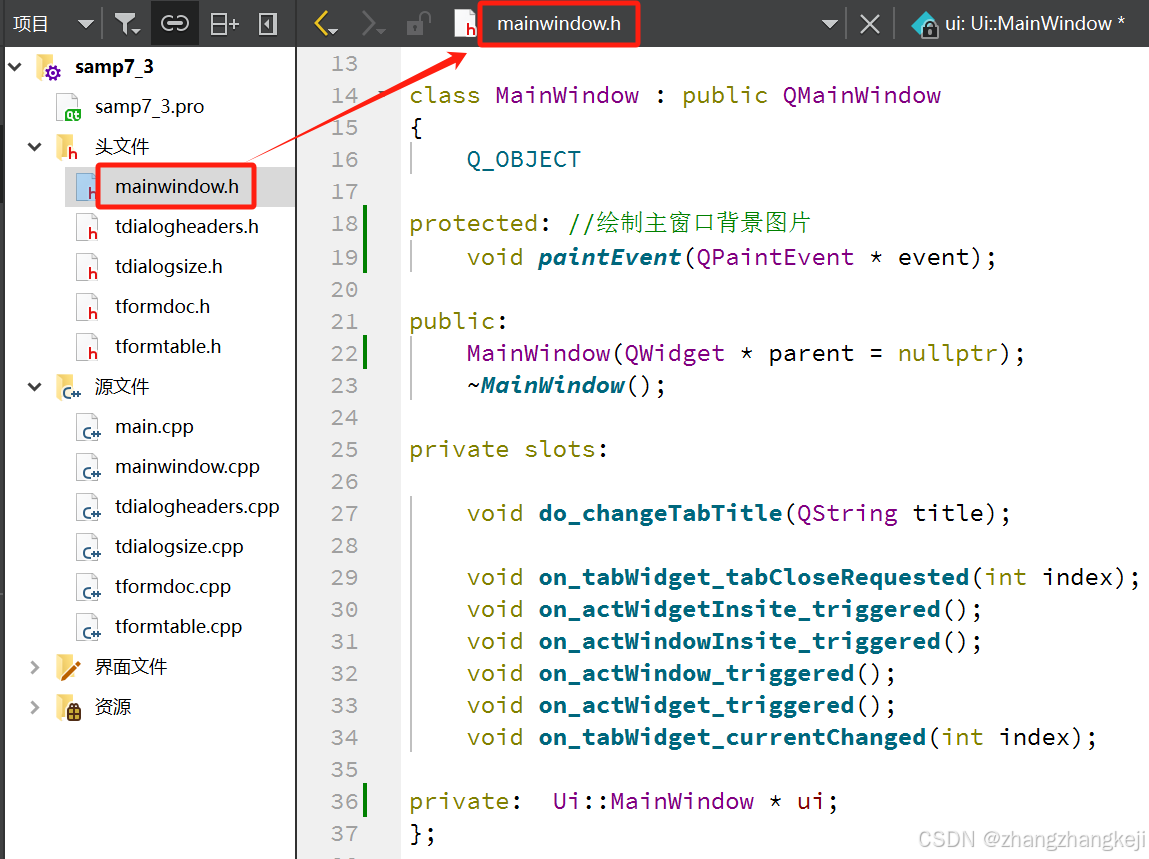Image resolution: width=1149 pixels, height=859 pixels.
Task: Open tdialogheaders.h header file
Action: tap(187, 226)
